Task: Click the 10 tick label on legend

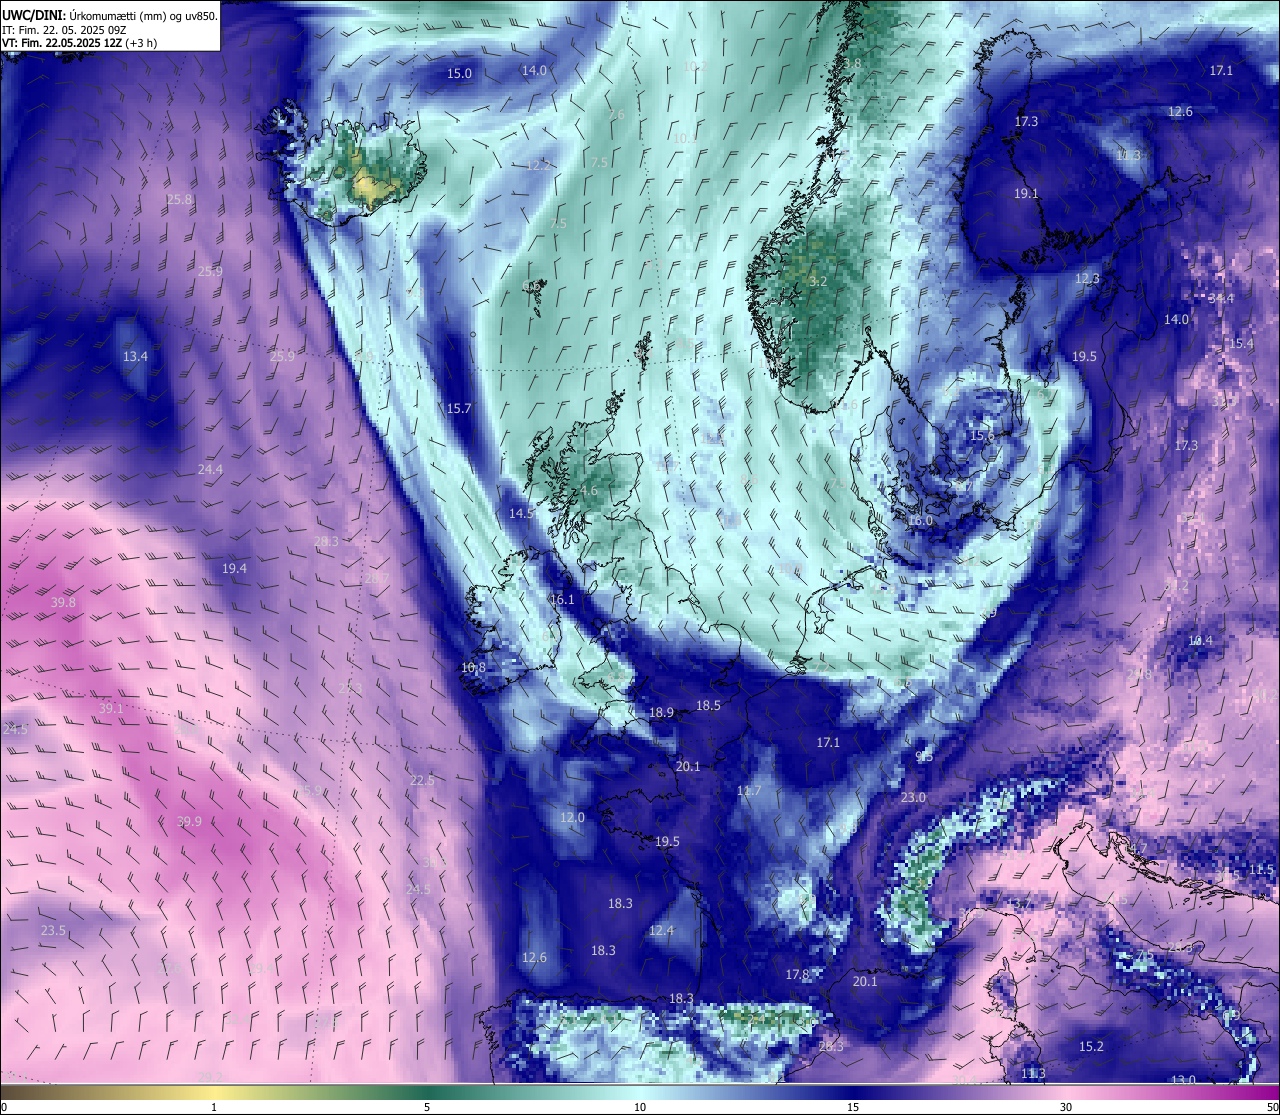Action: click(640, 1107)
